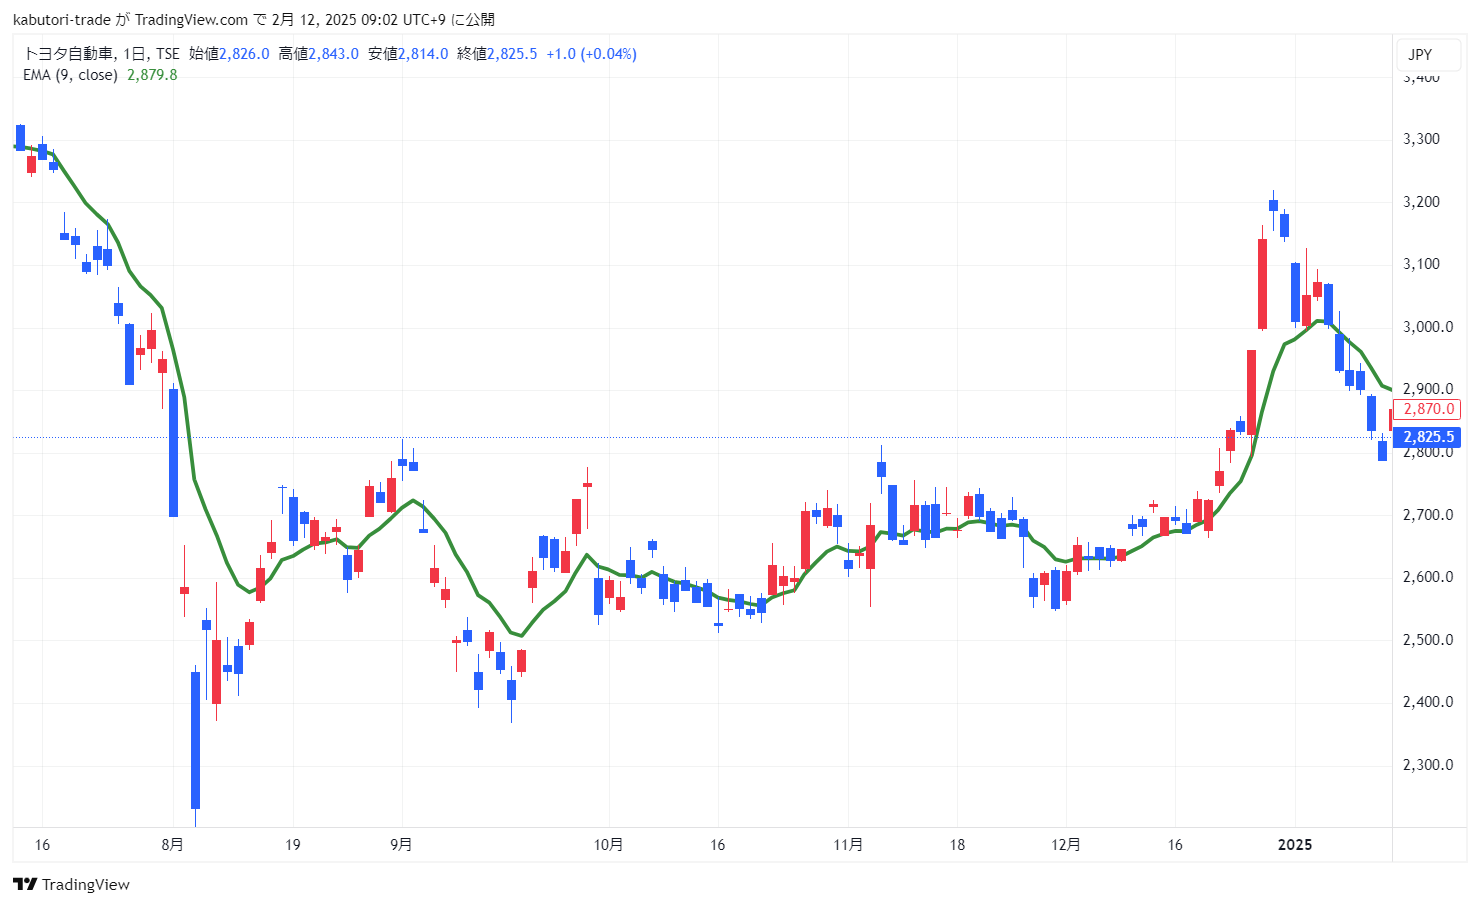Click the トヨタ自動車 symbol title
The width and height of the screenshot is (1480, 906).
68,54
